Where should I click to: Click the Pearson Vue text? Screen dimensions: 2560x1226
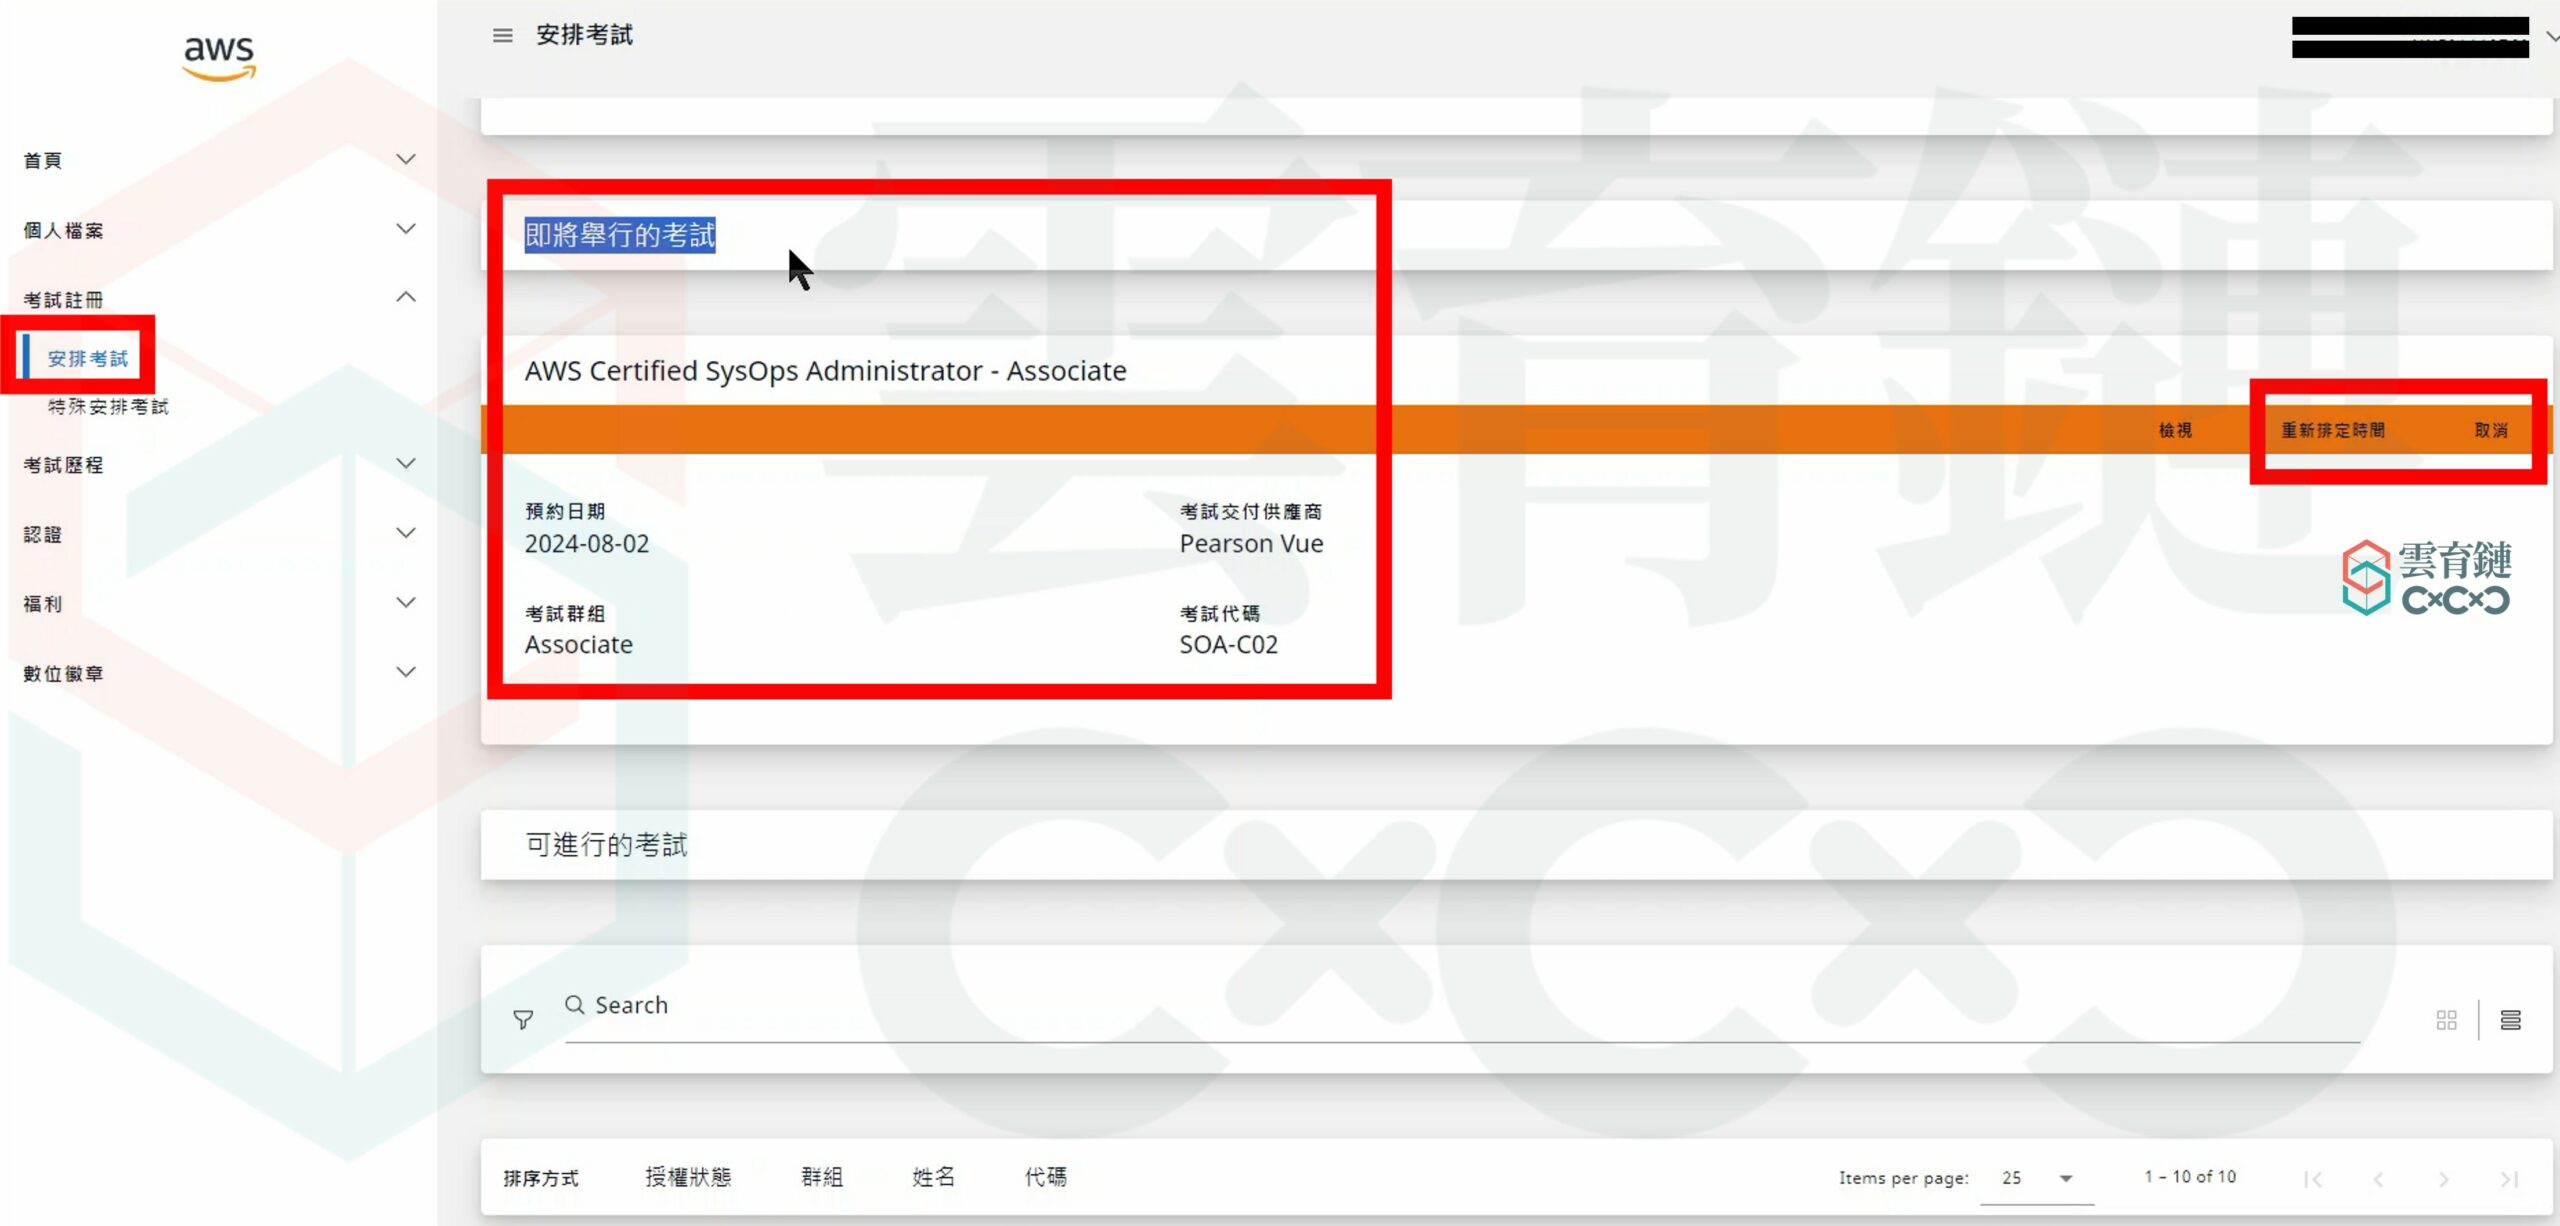1251,544
